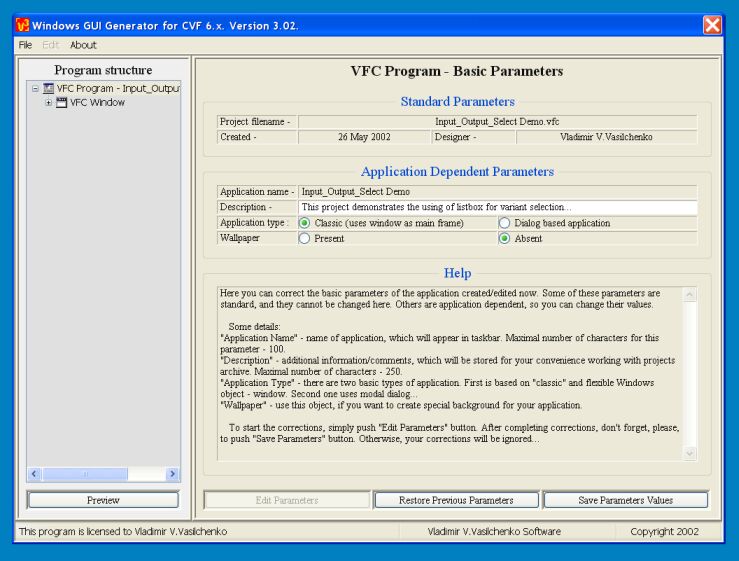Image resolution: width=739 pixels, height=561 pixels.
Task: Click the Application name field
Action: pyautogui.click(x=498, y=191)
